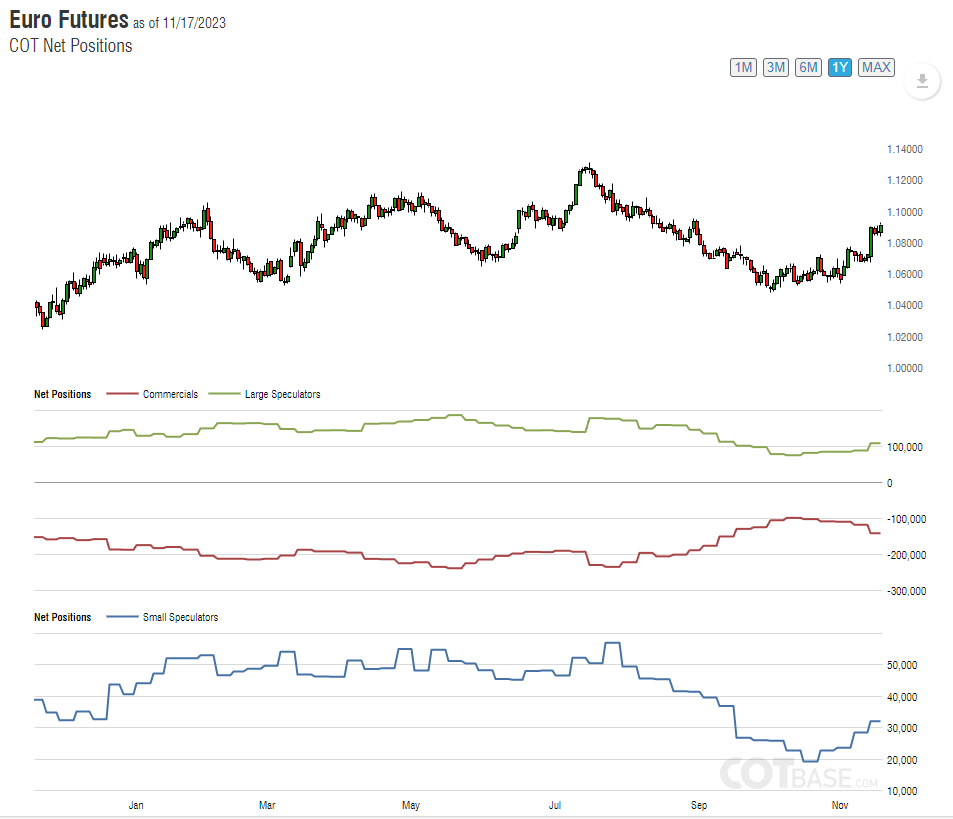Click the 1.14000 price axis label
The width and height of the screenshot is (953, 819).
click(x=904, y=150)
